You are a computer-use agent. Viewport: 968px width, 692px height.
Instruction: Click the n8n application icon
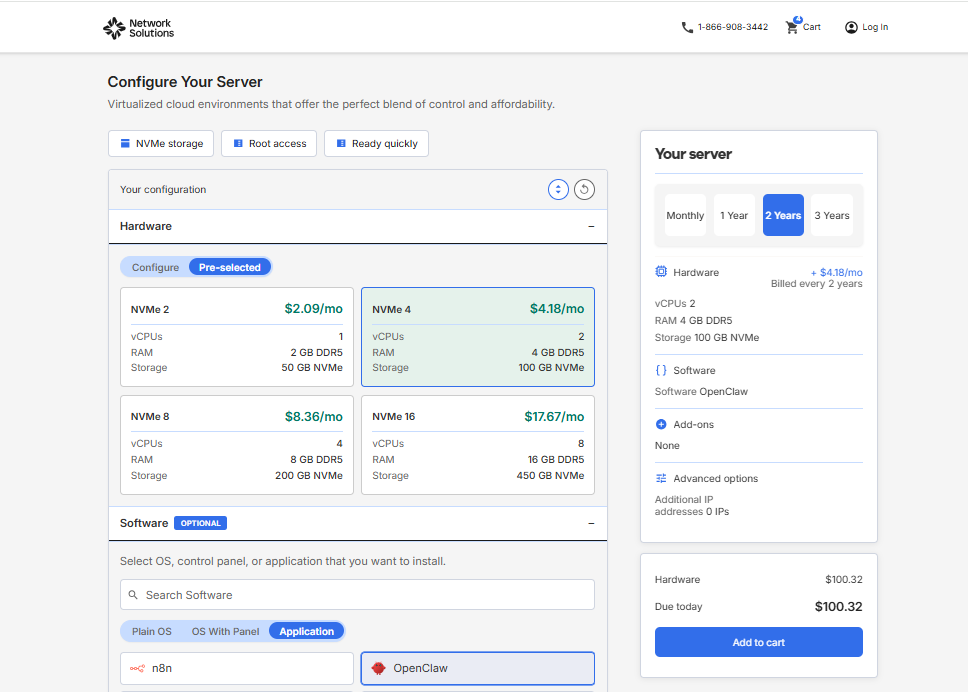pyautogui.click(x=138, y=668)
